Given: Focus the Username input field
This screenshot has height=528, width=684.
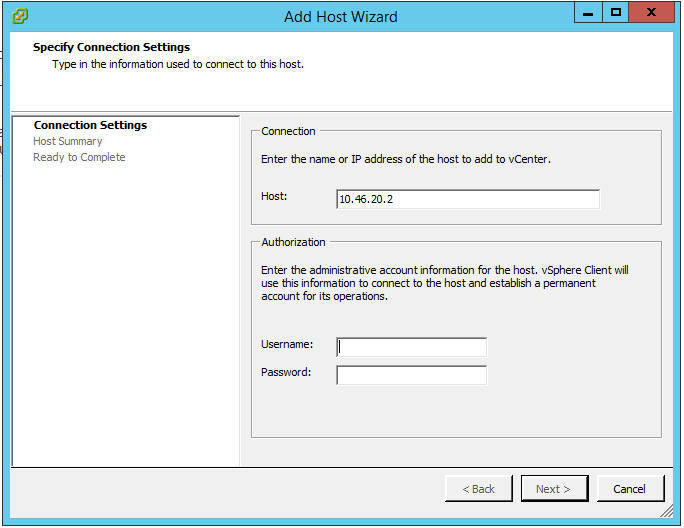Looking at the screenshot, I should [x=412, y=347].
